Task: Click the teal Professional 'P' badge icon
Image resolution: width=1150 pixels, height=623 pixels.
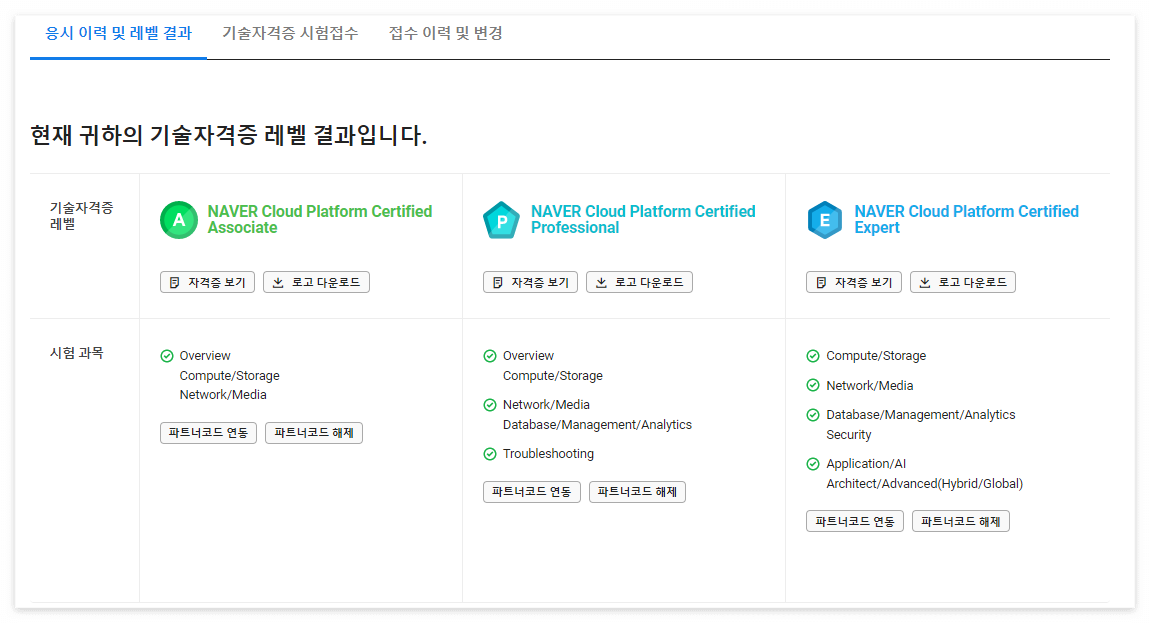Action: (x=502, y=219)
